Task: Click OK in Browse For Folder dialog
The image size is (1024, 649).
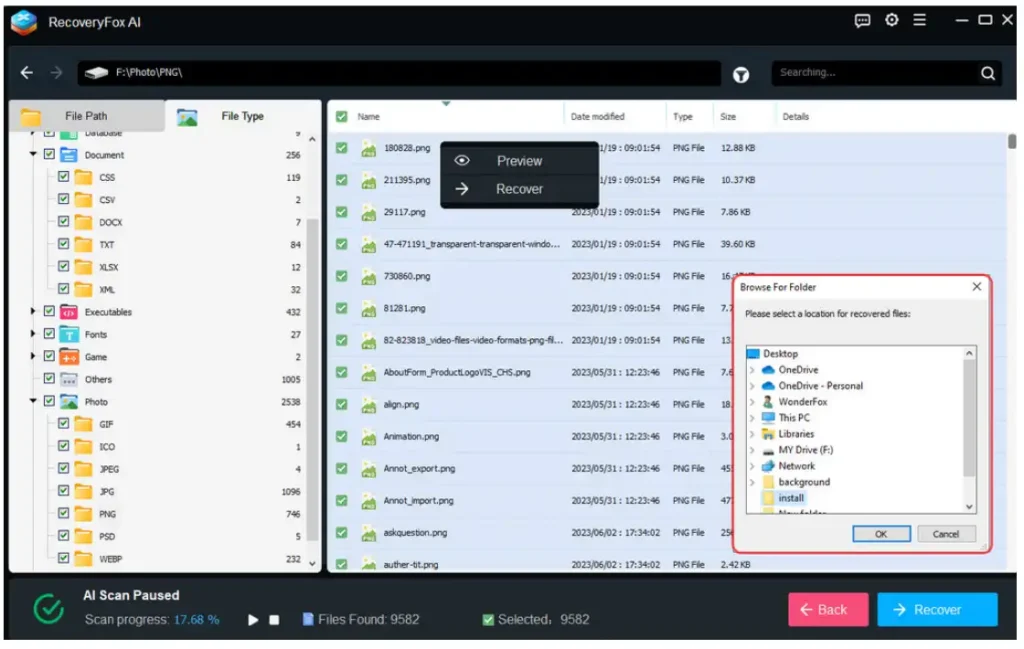Action: coord(881,535)
